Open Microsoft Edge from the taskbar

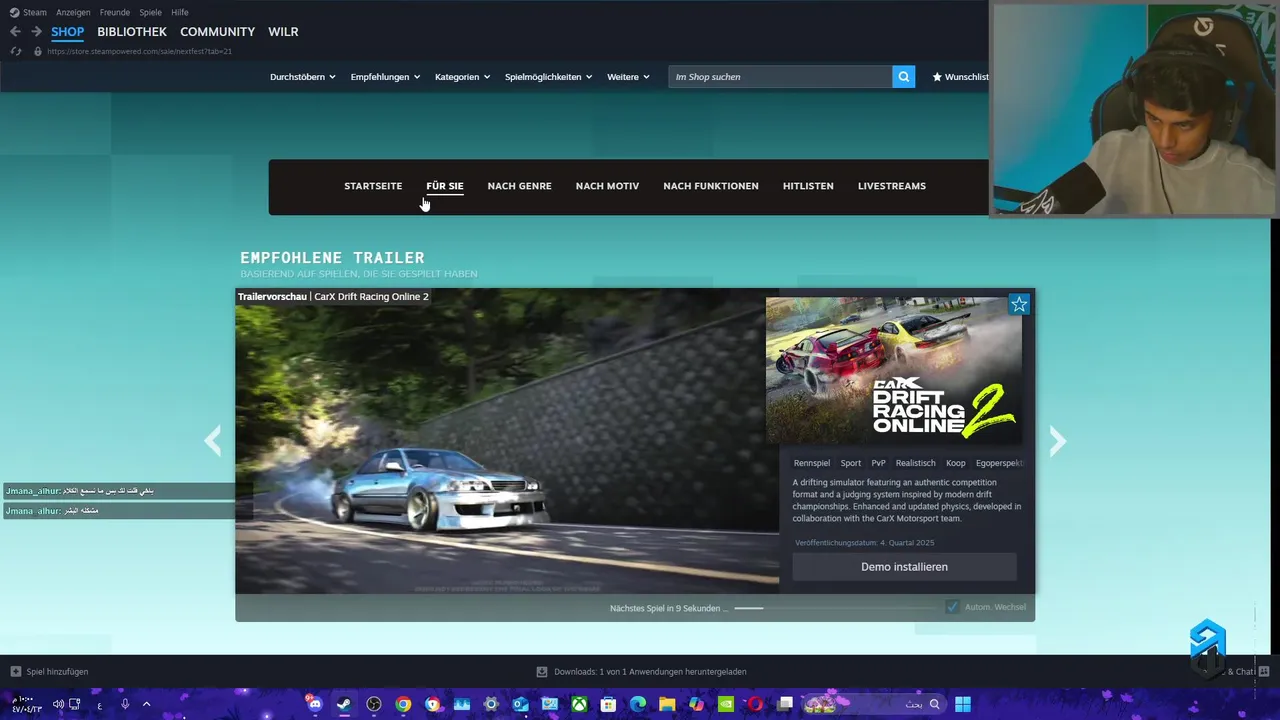638,704
